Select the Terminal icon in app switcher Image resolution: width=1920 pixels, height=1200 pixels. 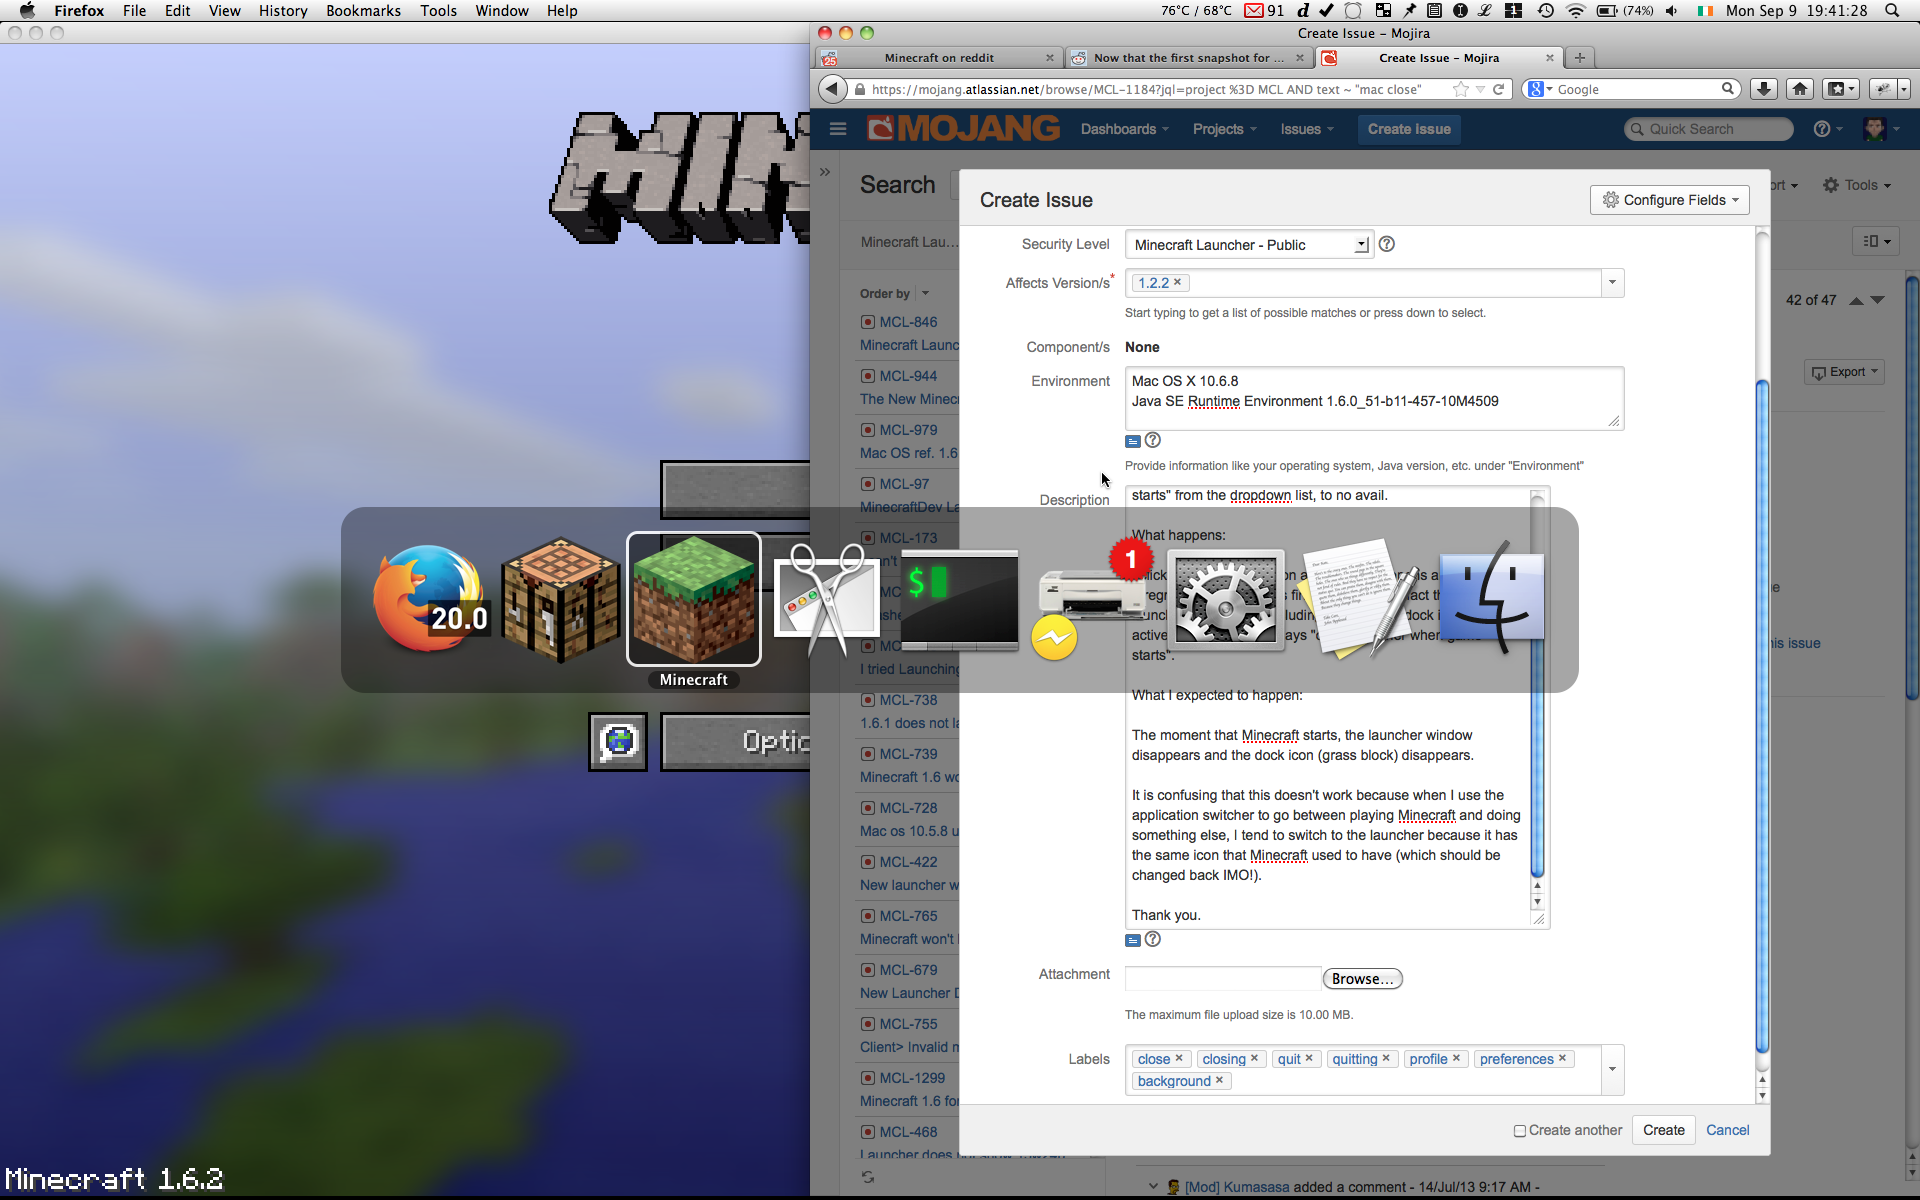(959, 598)
